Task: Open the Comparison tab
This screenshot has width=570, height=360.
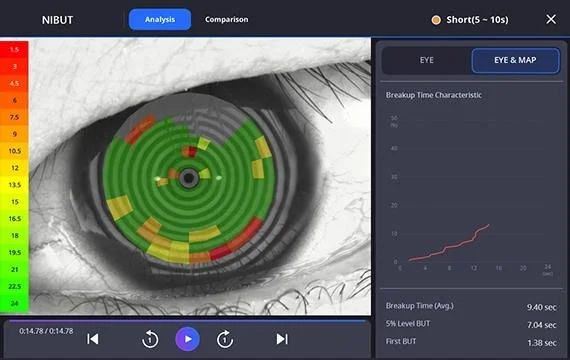Action: [226, 19]
